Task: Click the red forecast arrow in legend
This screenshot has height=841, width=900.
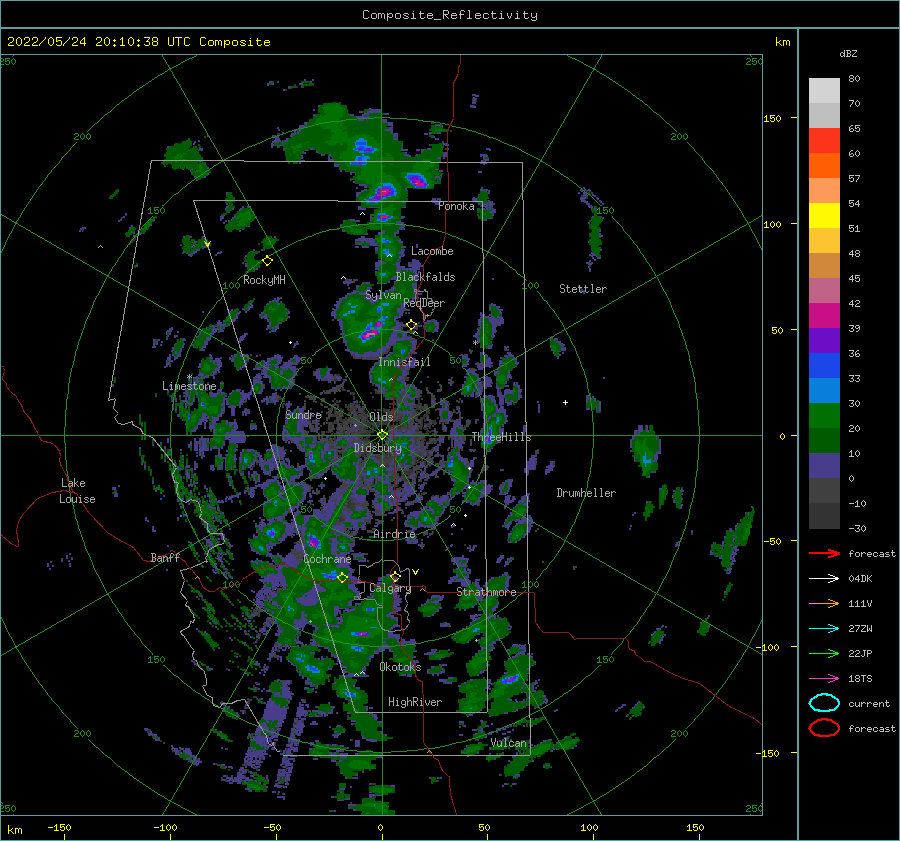Action: [x=824, y=553]
